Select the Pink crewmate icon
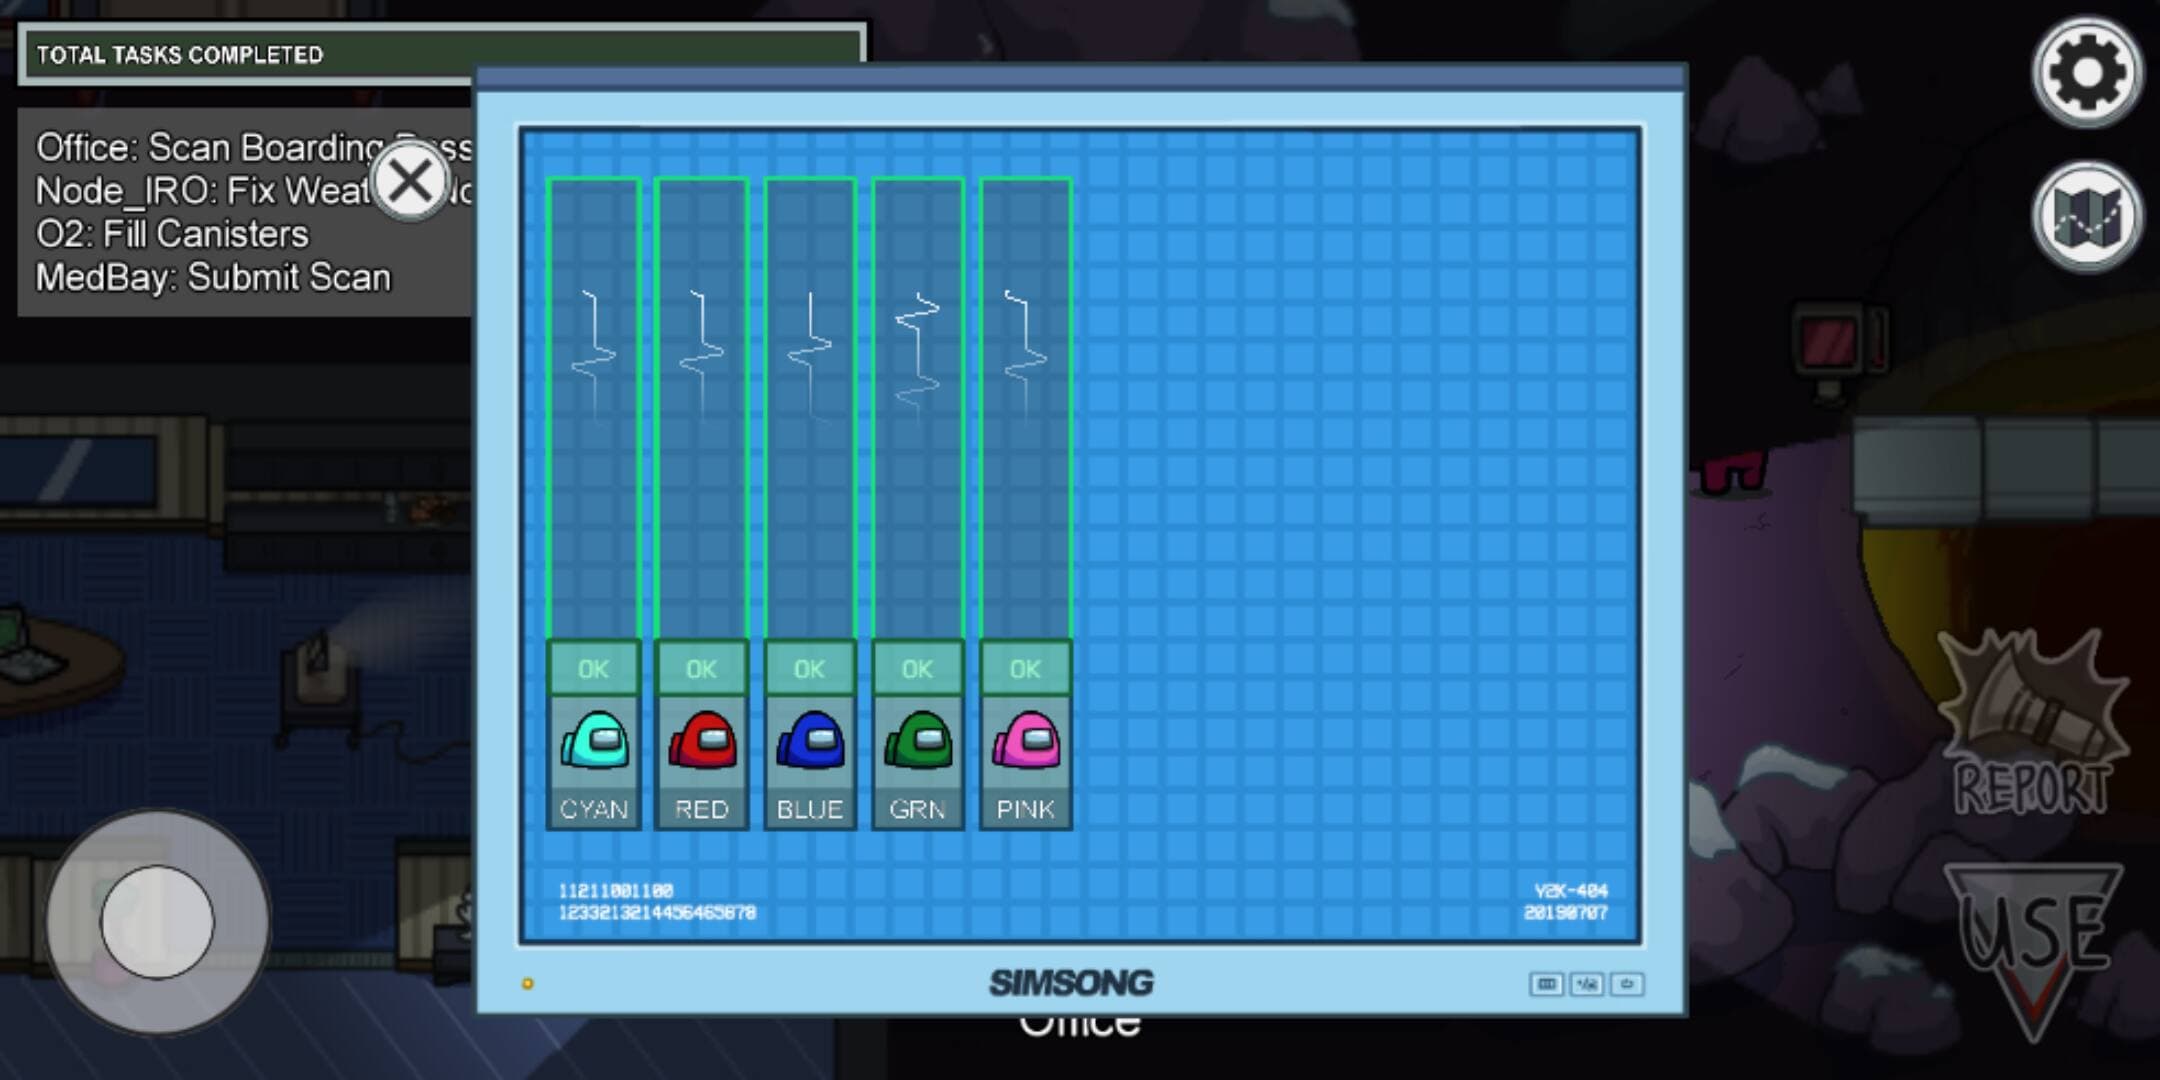 pyautogui.click(x=1026, y=742)
